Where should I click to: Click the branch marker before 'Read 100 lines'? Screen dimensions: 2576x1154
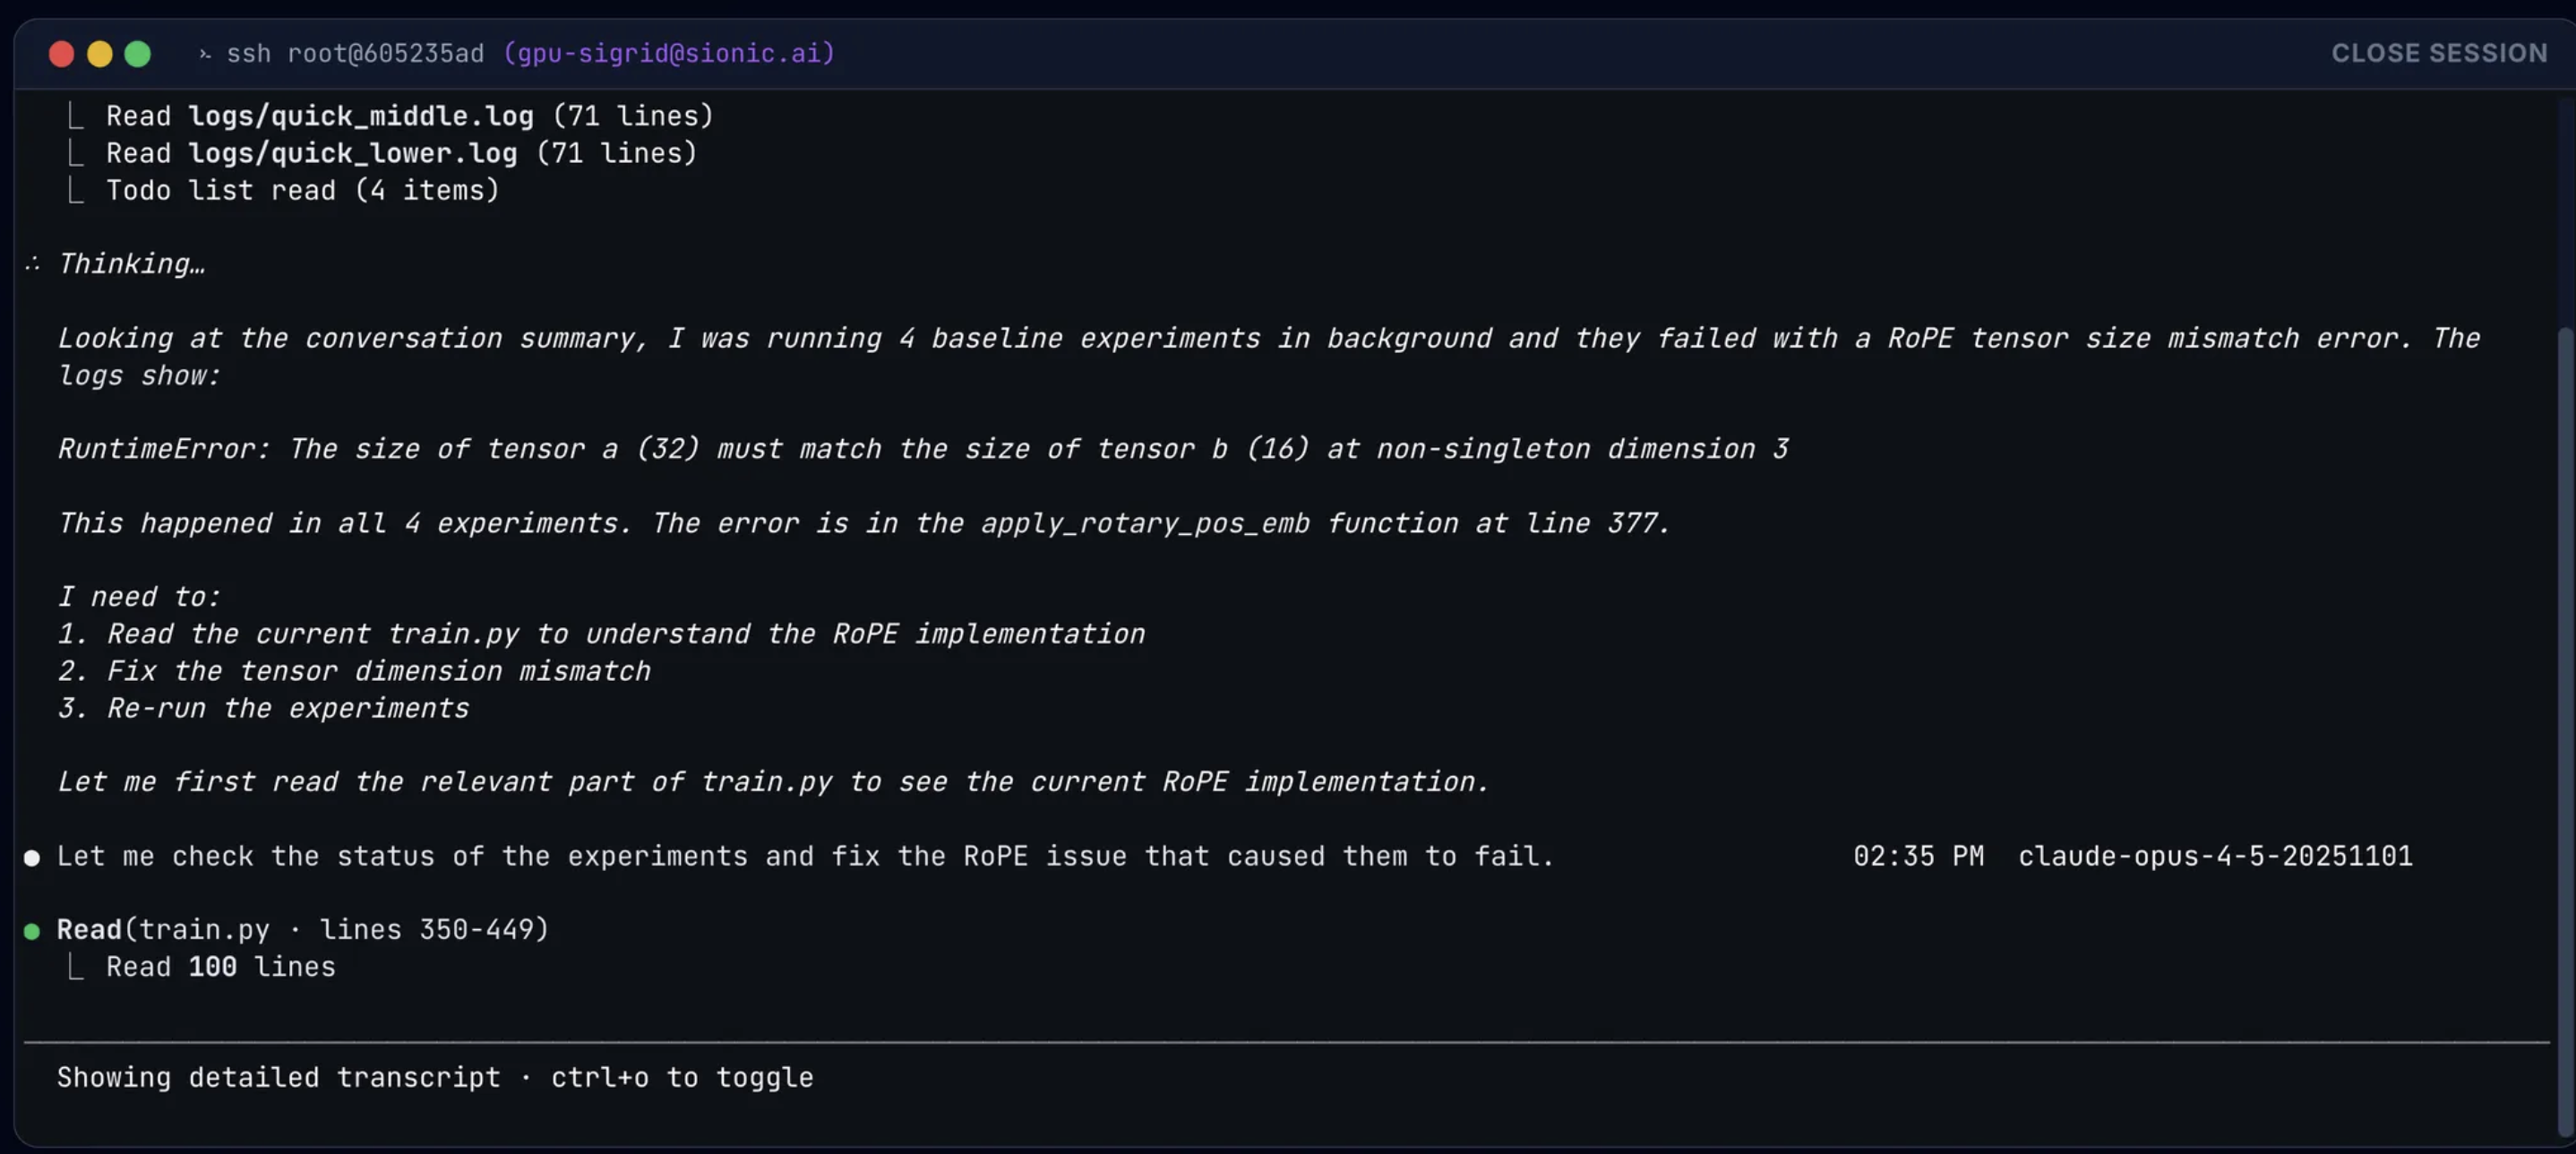click(75, 968)
